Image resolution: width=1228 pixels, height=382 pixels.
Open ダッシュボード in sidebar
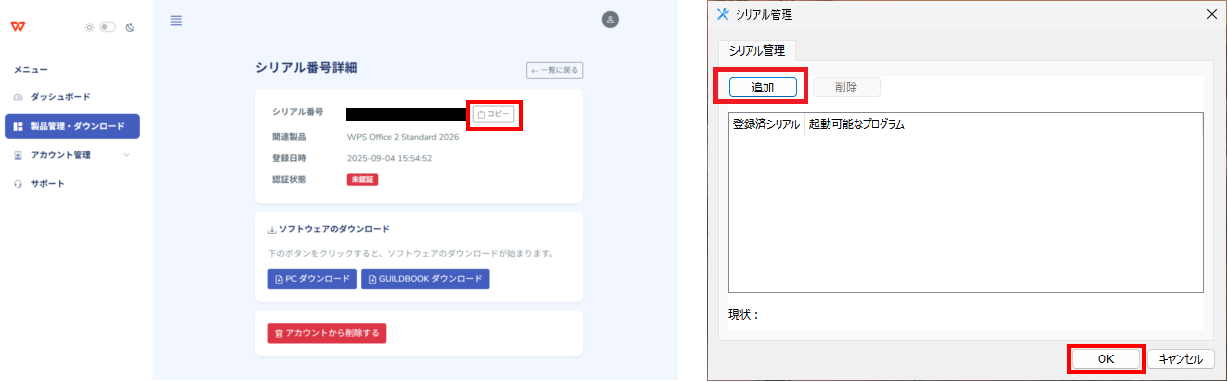(x=60, y=97)
